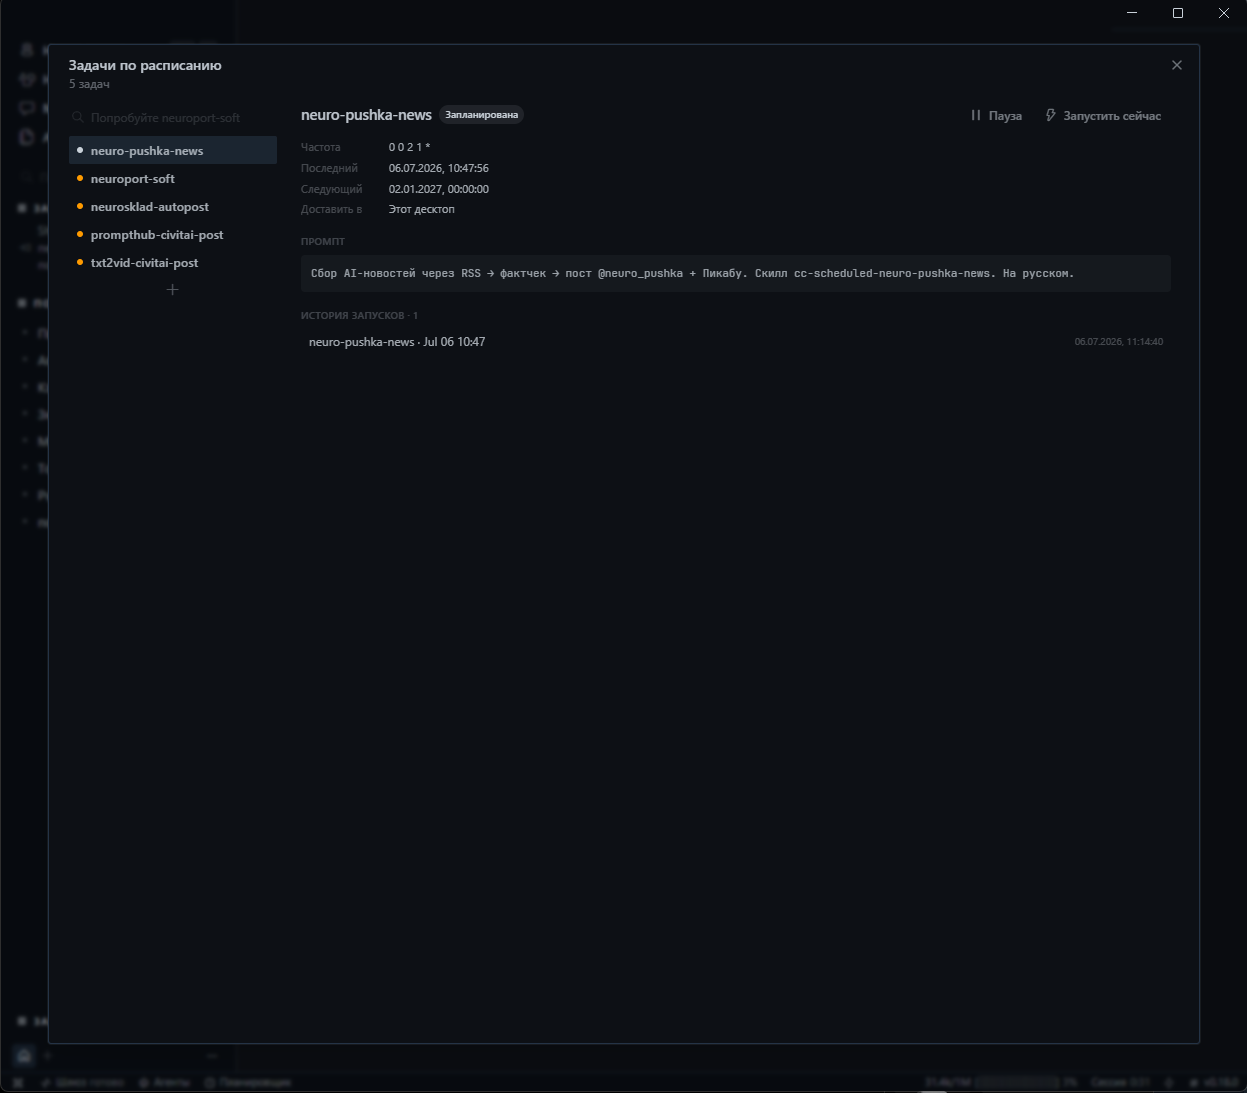The width and height of the screenshot is (1247, 1093).
Task: Click the Запланирована status badge
Action: coord(481,115)
